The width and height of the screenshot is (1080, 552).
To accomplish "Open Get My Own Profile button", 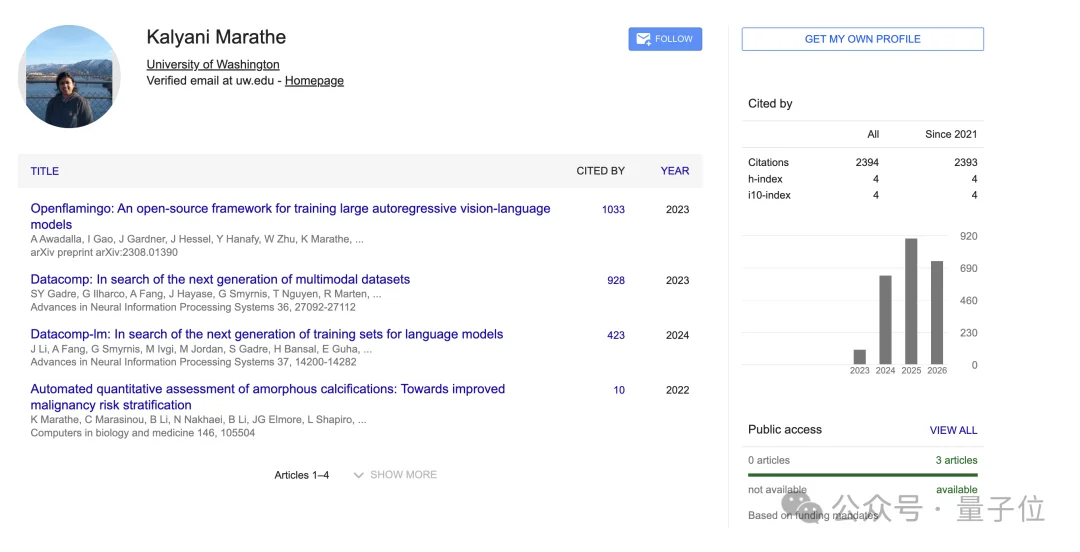I will (x=862, y=39).
